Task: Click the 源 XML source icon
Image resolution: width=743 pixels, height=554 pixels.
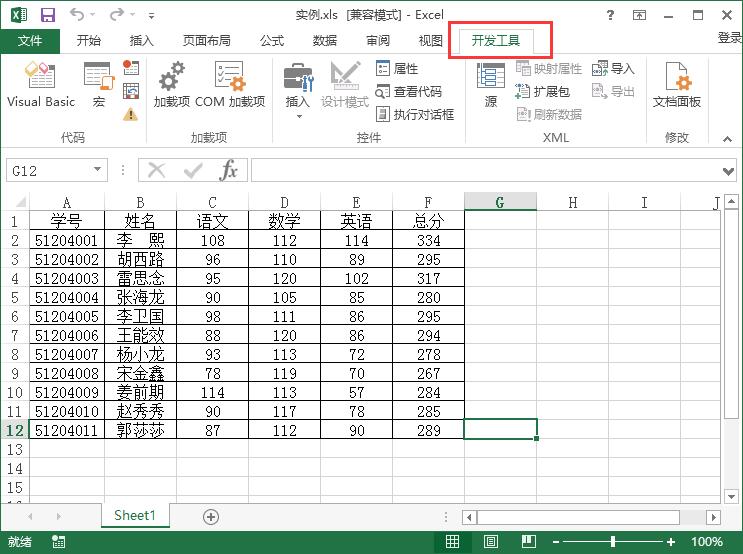Action: [490, 85]
